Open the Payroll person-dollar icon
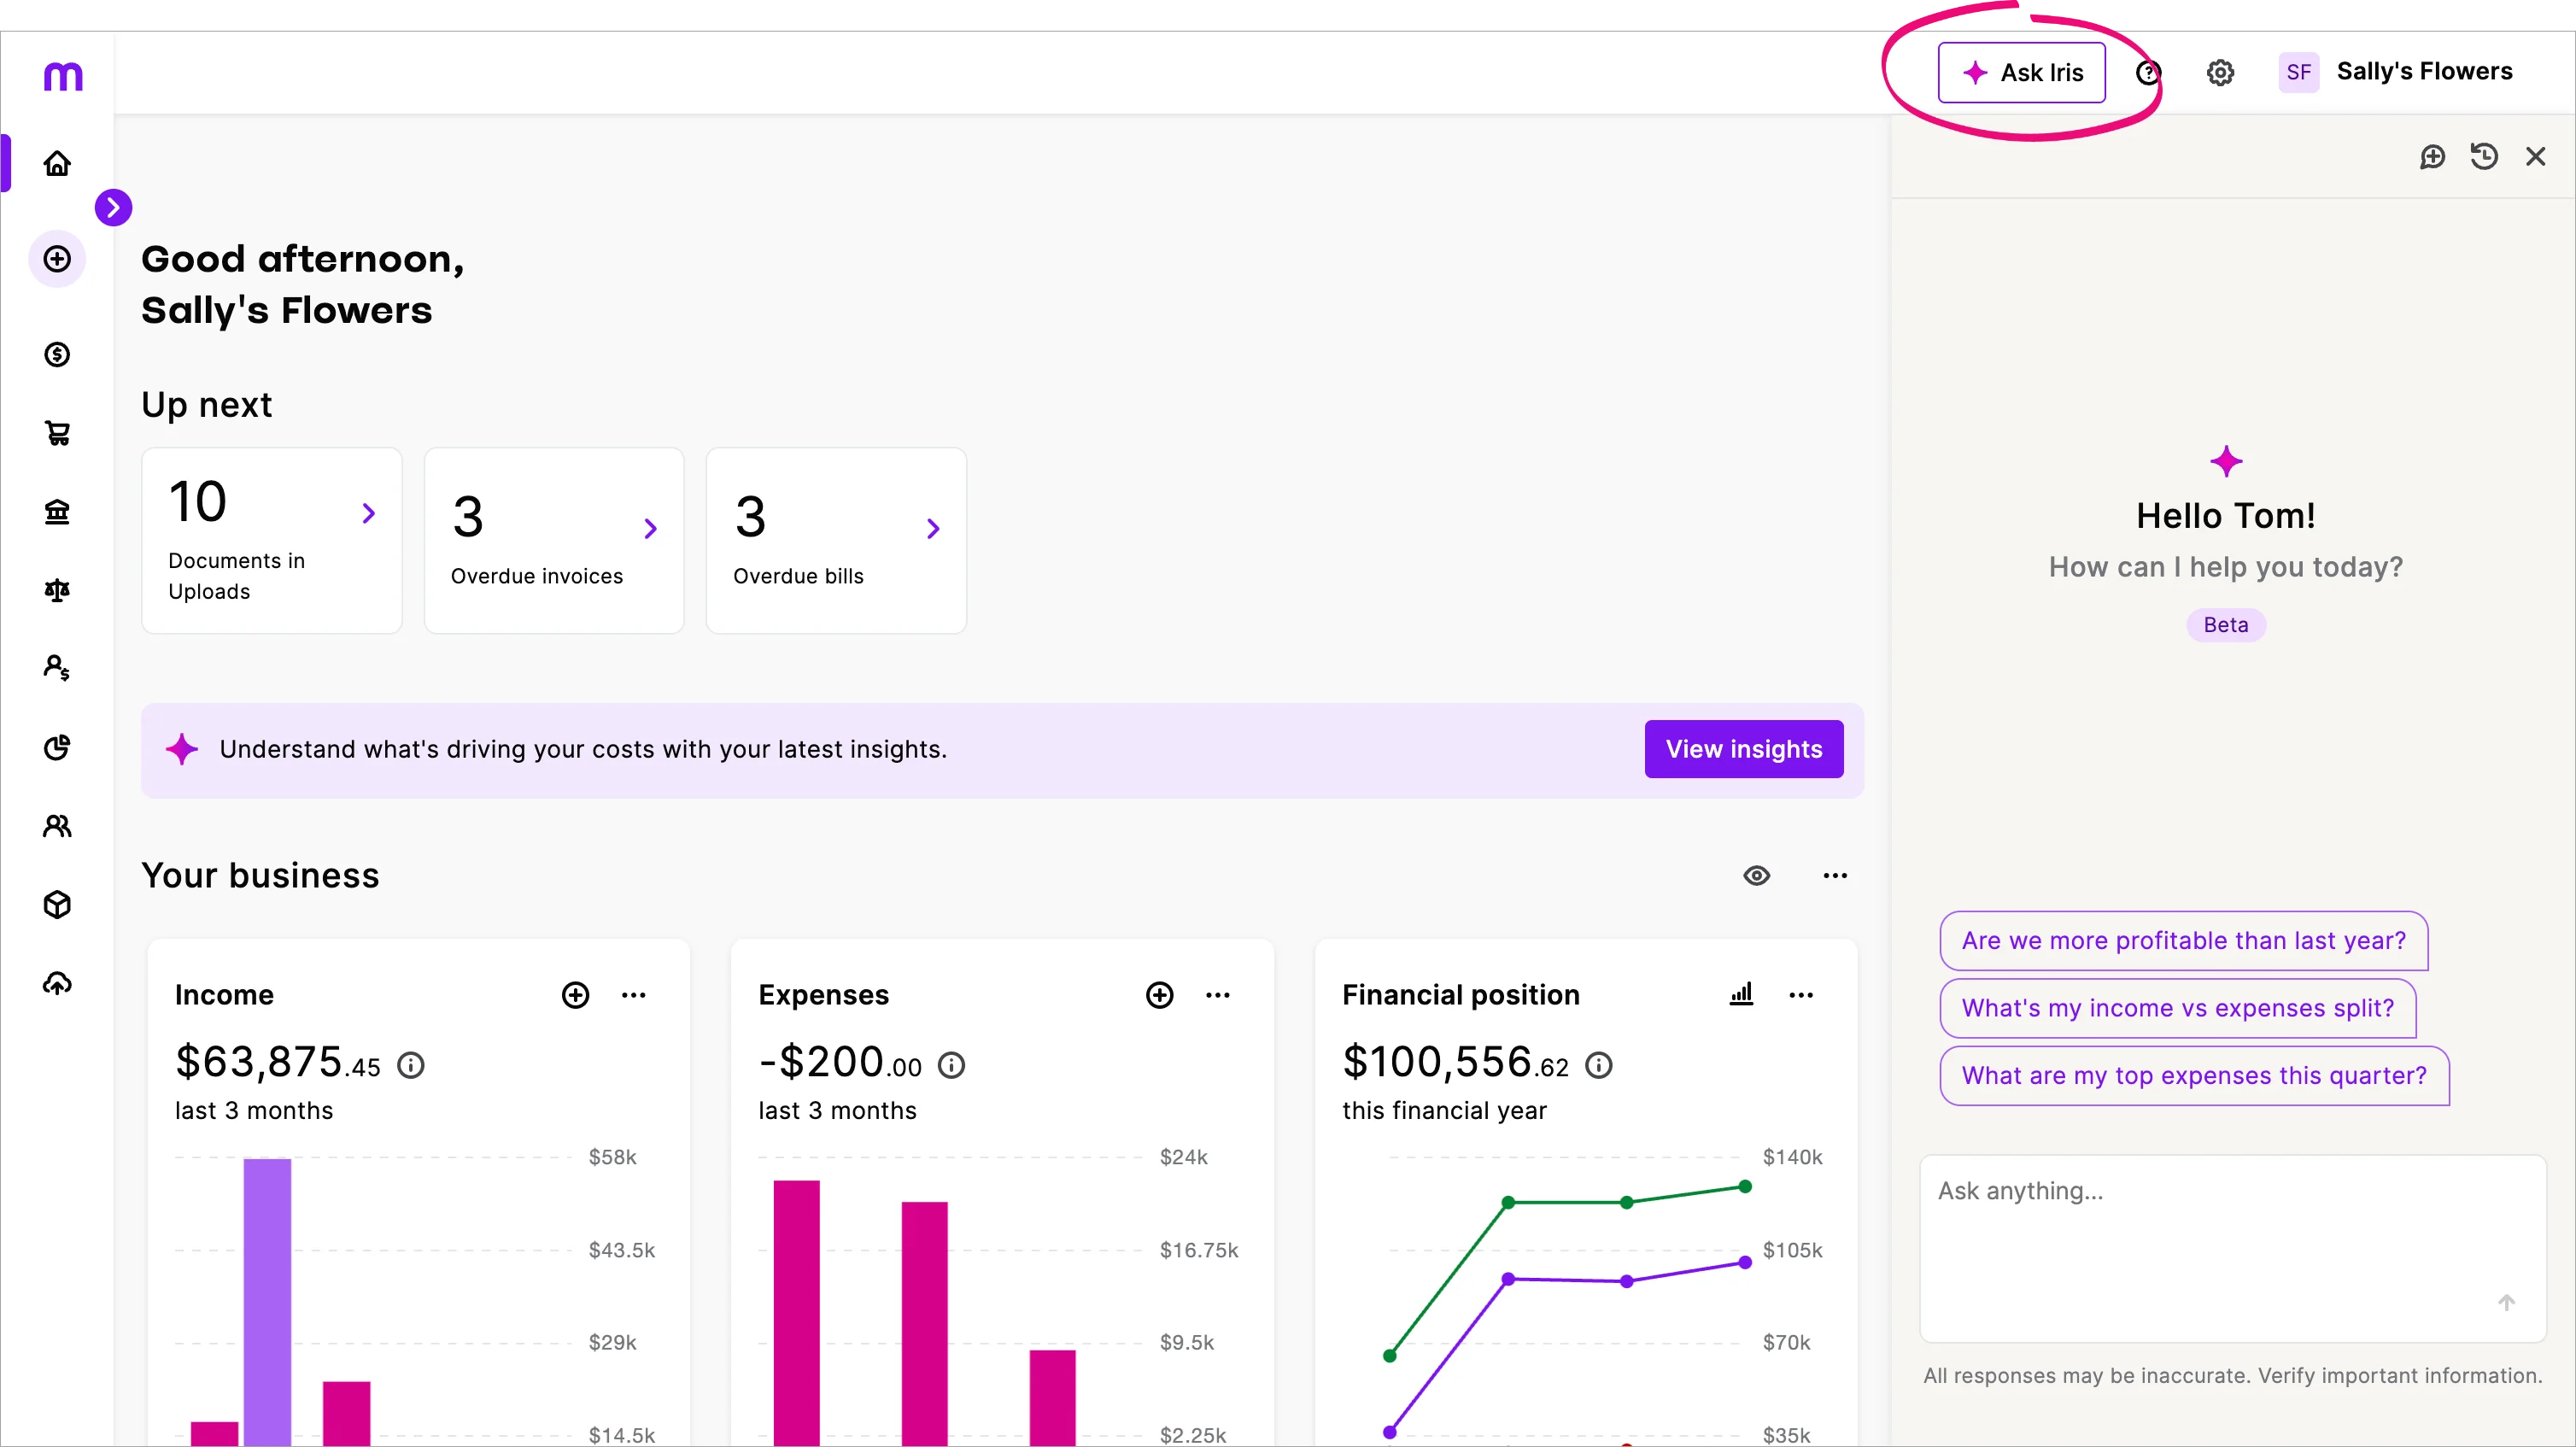This screenshot has height=1447, width=2576. [x=57, y=668]
